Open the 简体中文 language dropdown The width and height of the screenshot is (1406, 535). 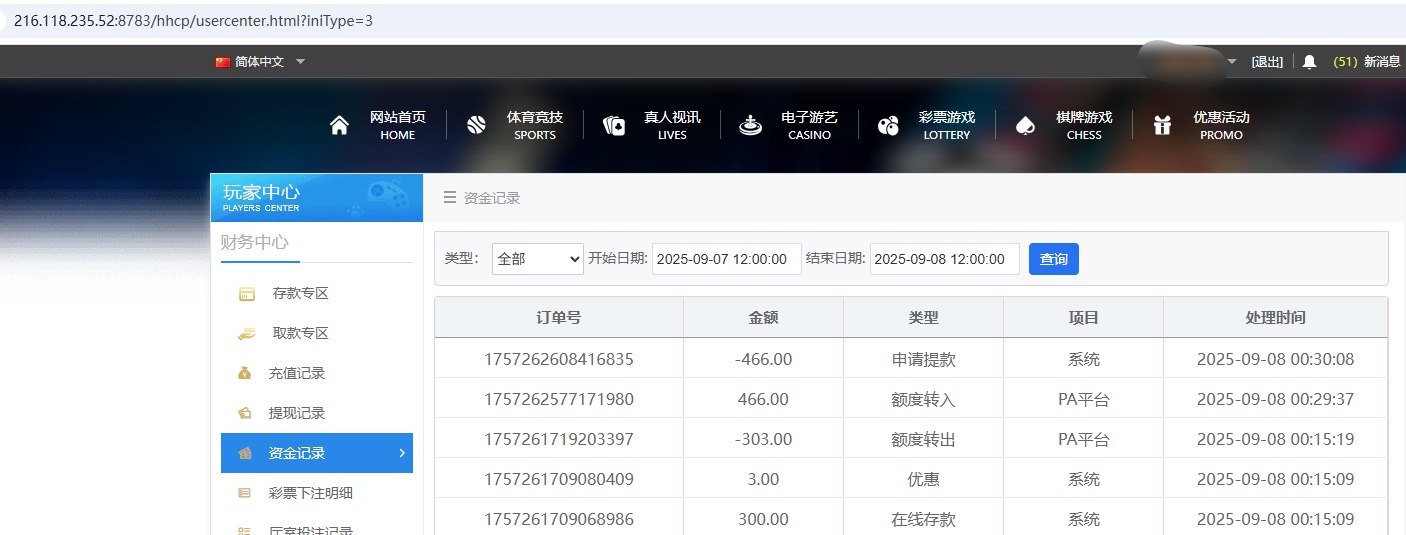[260, 62]
